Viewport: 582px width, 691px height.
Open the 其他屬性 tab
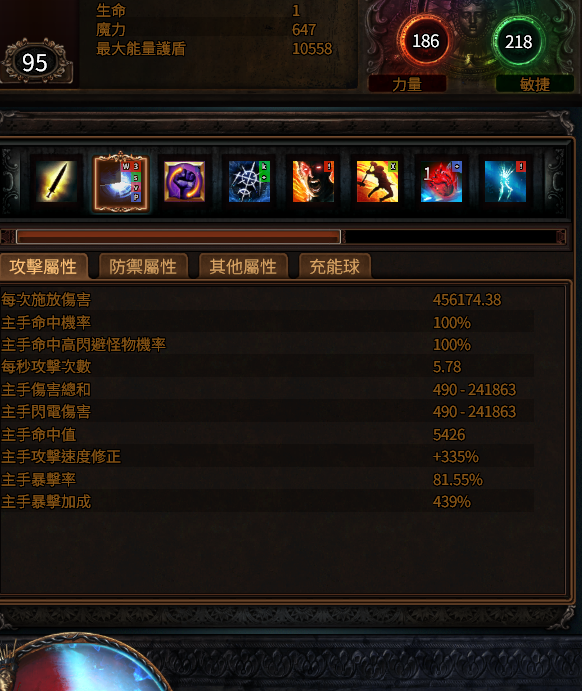tap(243, 267)
